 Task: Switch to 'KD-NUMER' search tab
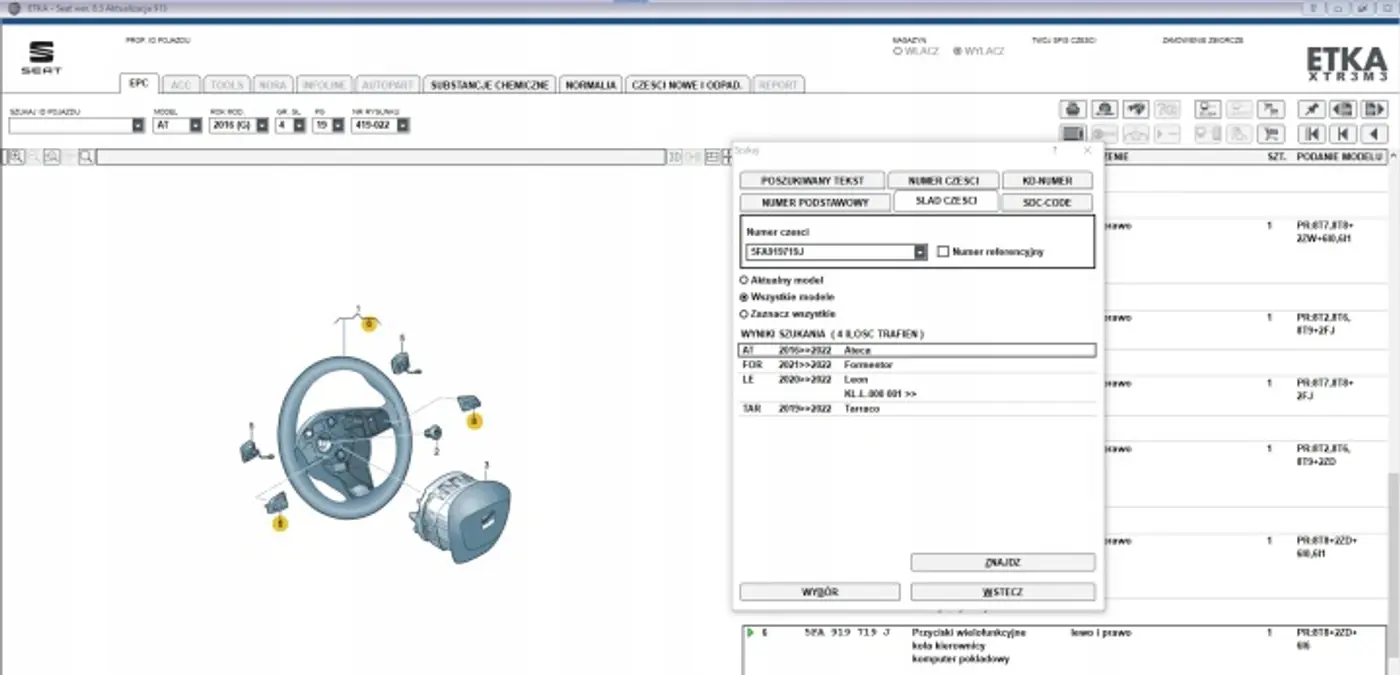click(1048, 181)
